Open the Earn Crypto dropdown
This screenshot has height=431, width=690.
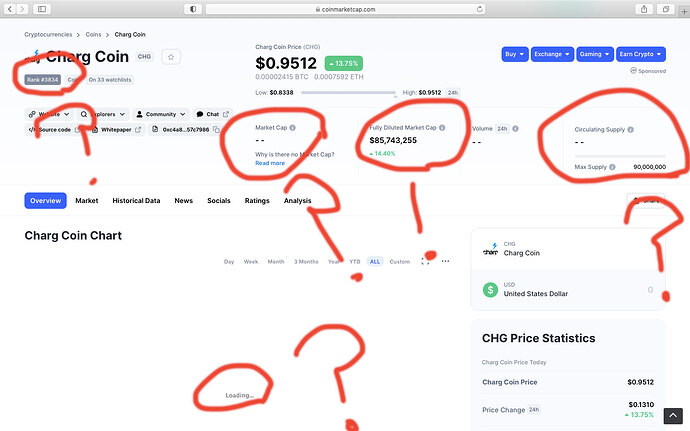641,54
